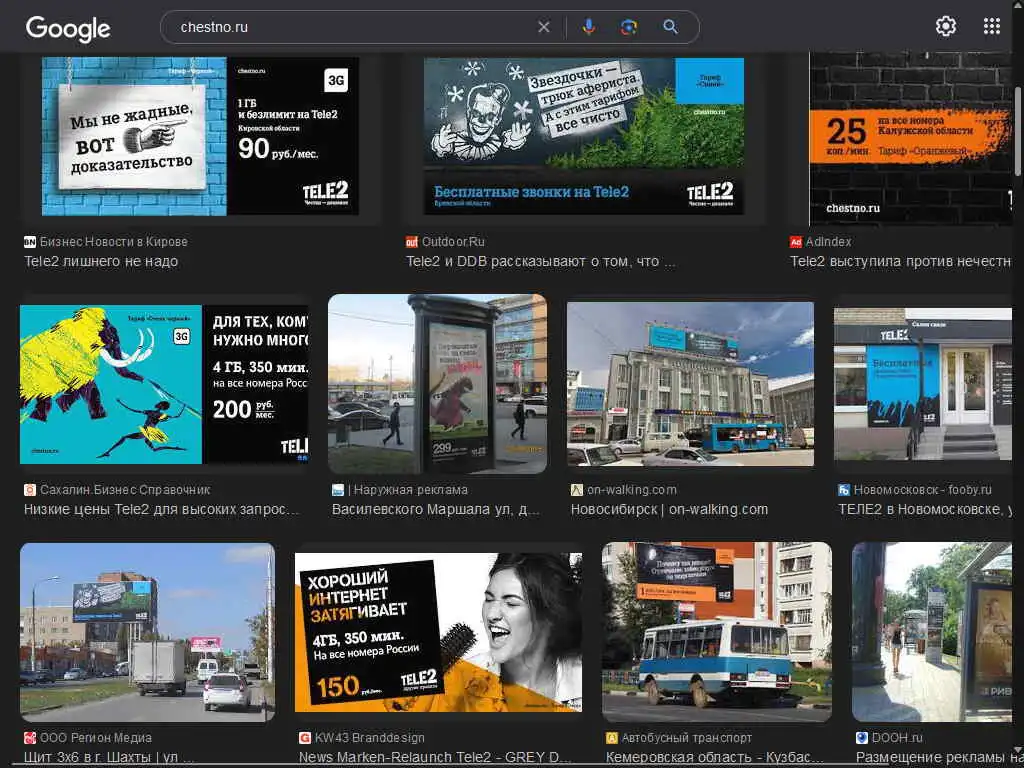
Task: Open the Novosibirsk building billboard photo
Action: 690,384
